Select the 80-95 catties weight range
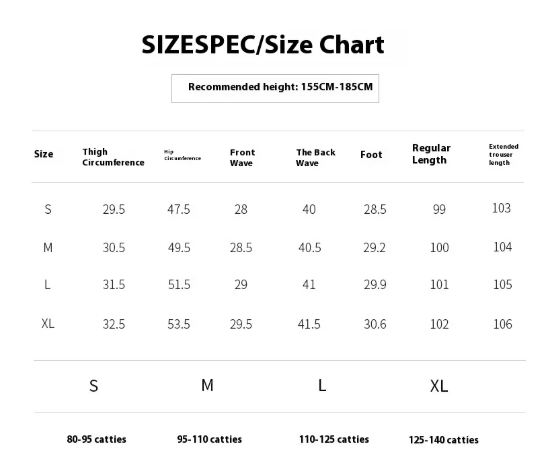This screenshot has height=456, width=533. pos(97,439)
